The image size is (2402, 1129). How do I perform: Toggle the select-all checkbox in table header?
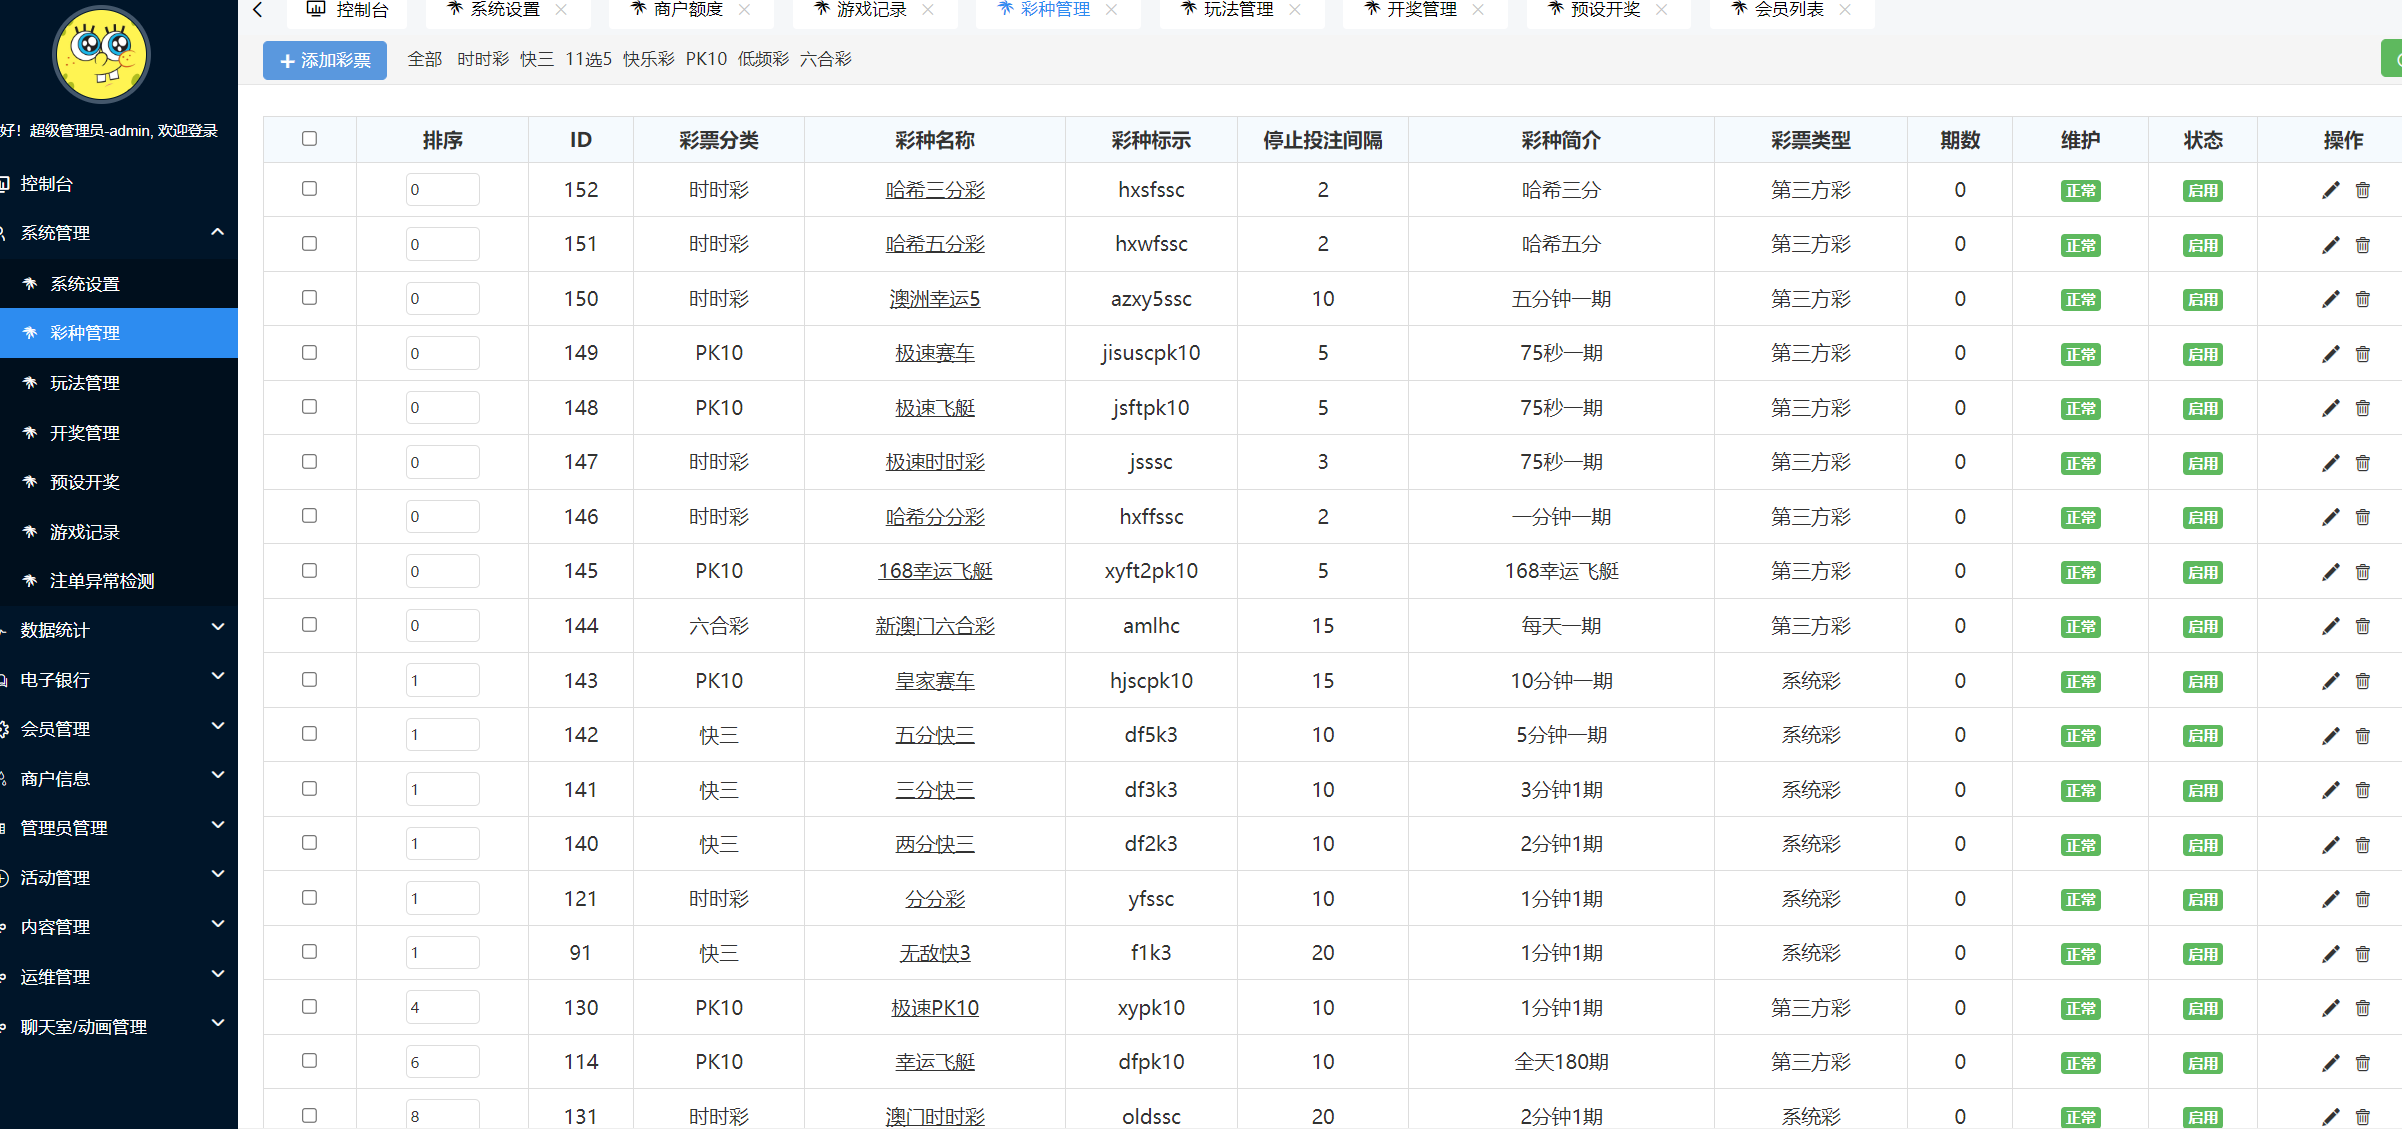(x=309, y=139)
